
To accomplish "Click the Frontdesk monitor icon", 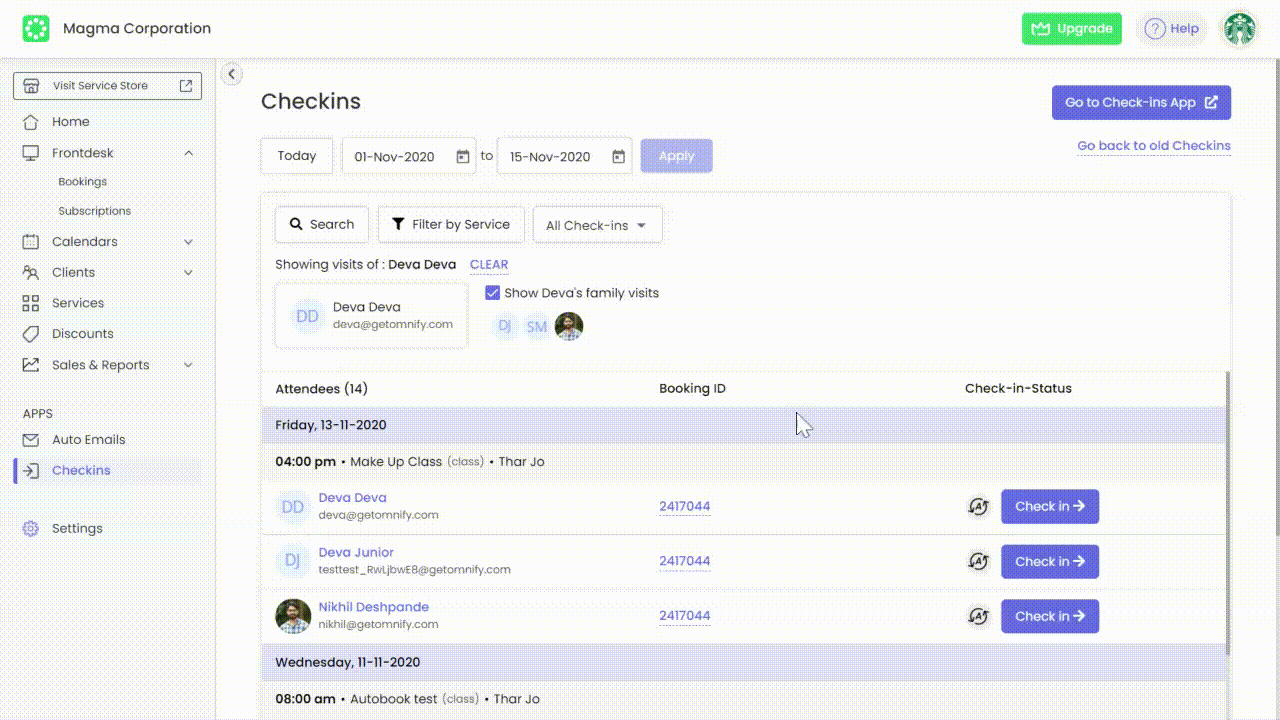I will [x=31, y=153].
